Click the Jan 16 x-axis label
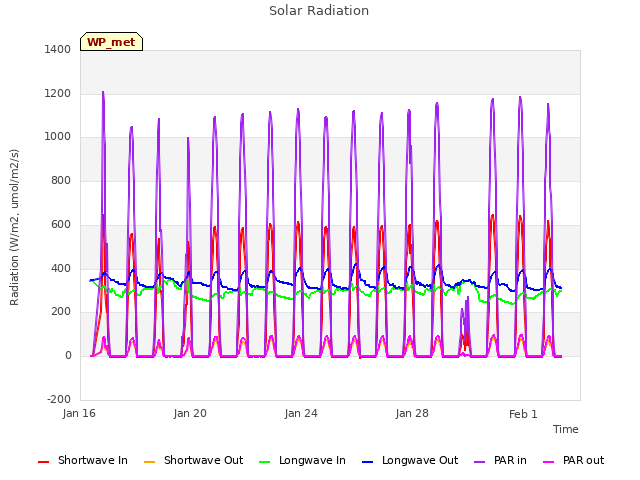 [x=79, y=413]
